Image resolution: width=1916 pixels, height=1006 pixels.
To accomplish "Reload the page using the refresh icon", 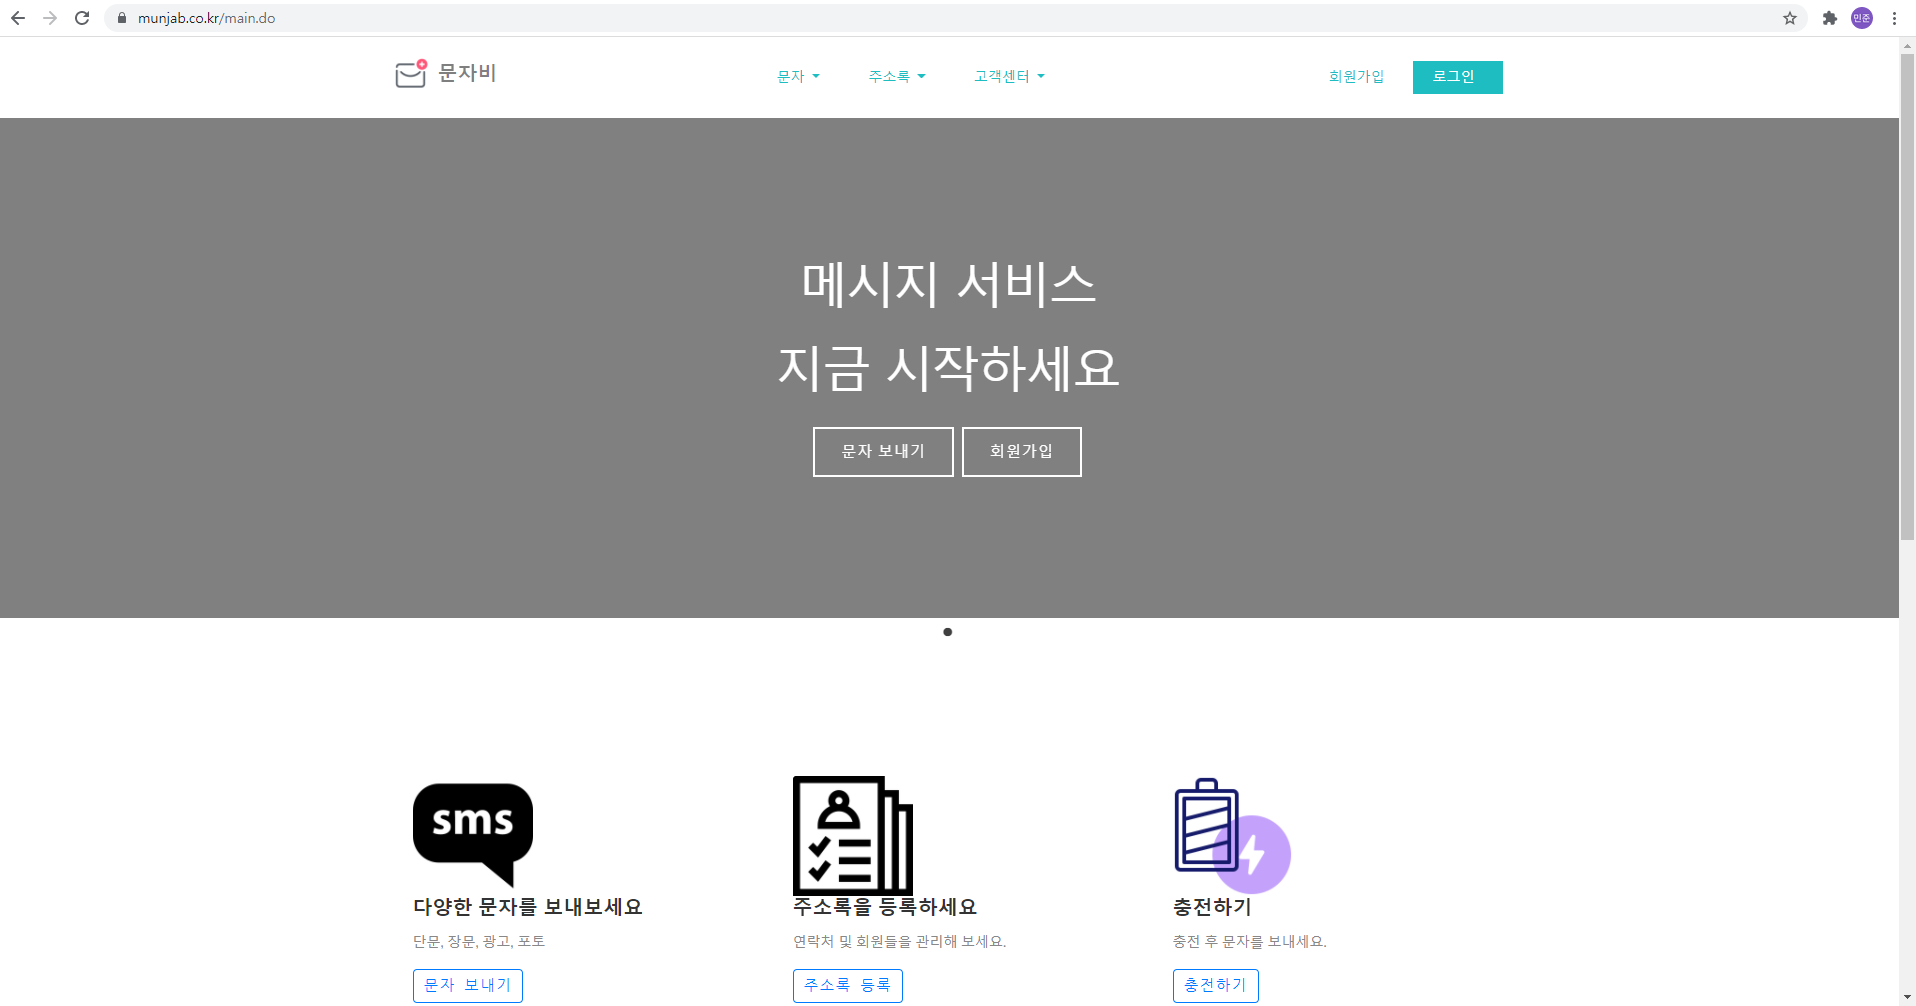I will point(82,18).
